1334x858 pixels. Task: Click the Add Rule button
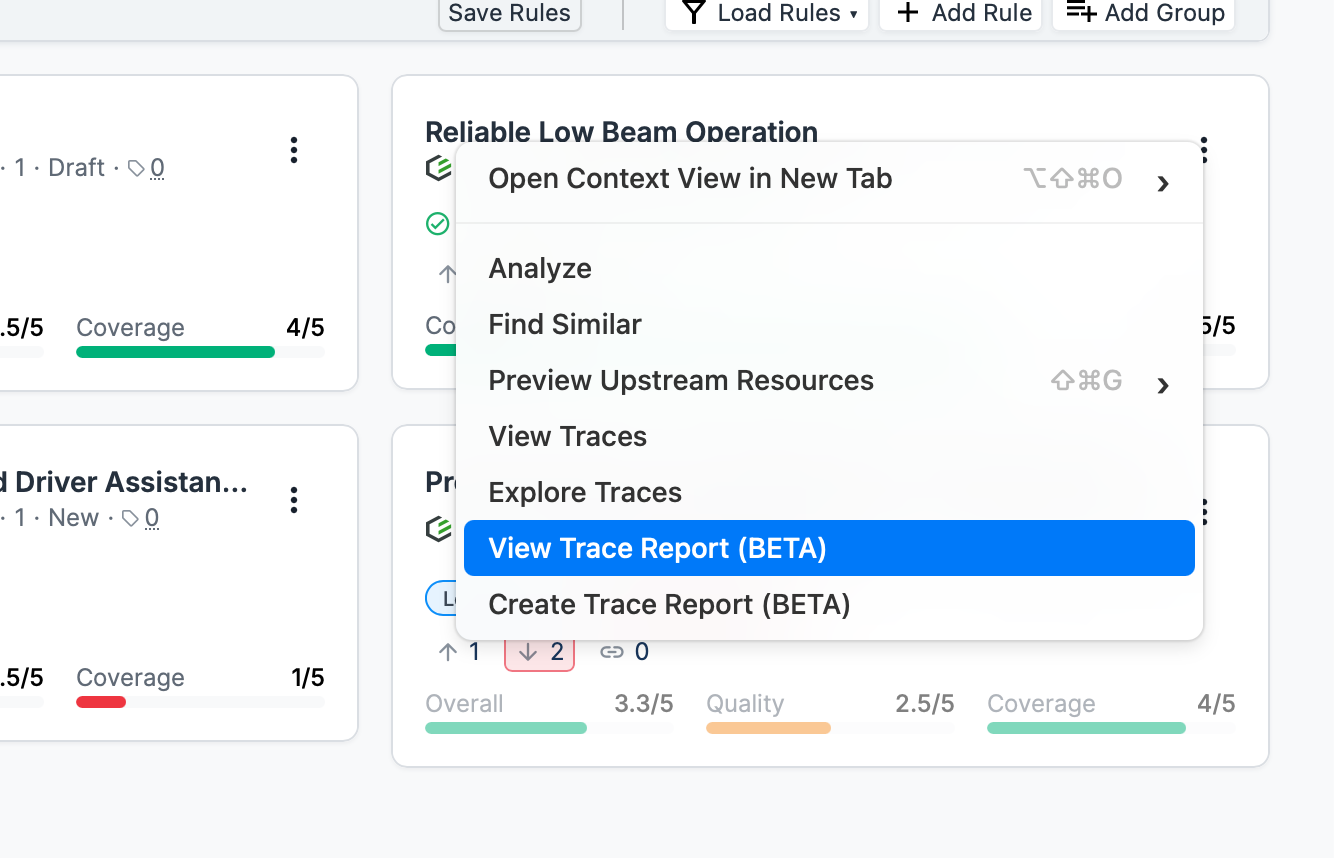[961, 13]
